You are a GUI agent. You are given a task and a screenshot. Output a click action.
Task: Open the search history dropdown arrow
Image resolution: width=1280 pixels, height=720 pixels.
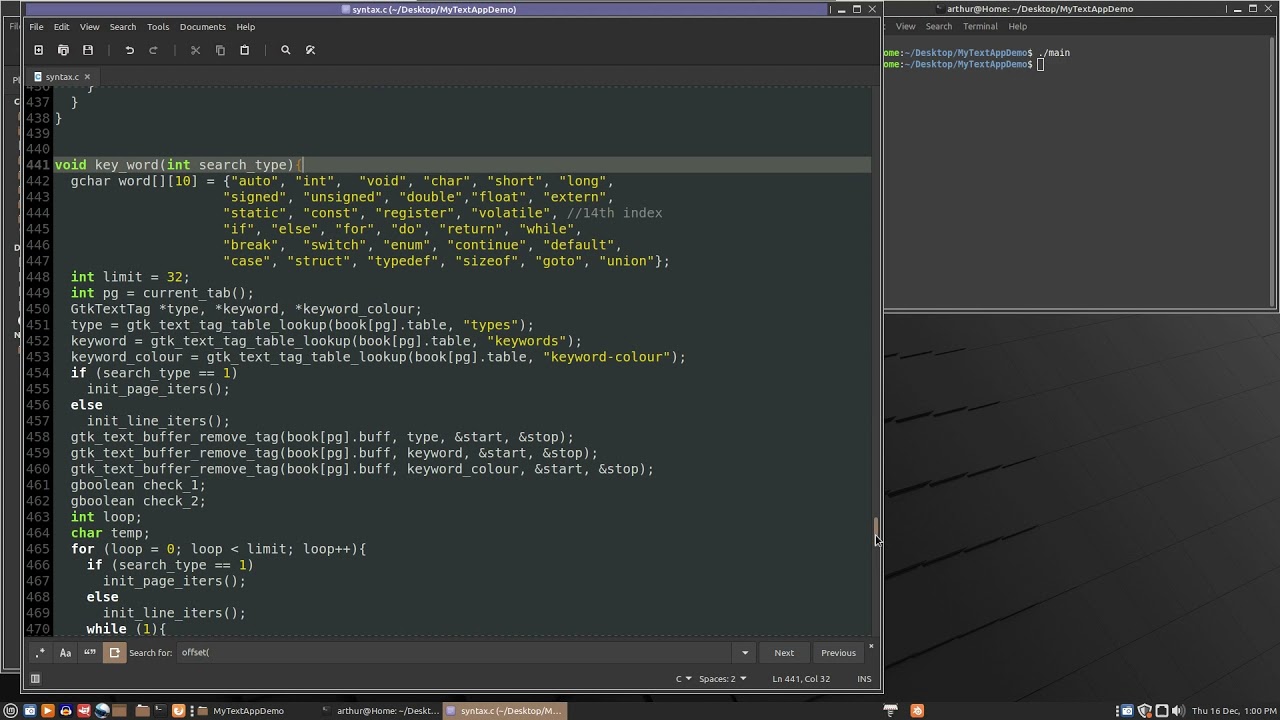pos(744,653)
